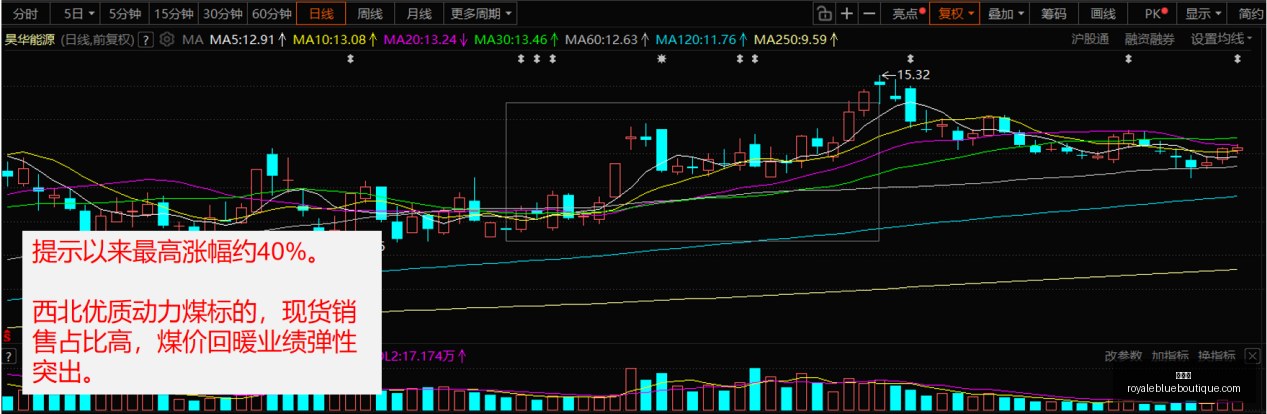
Task: Click the snowflake event marker above chart
Action: coord(661,60)
